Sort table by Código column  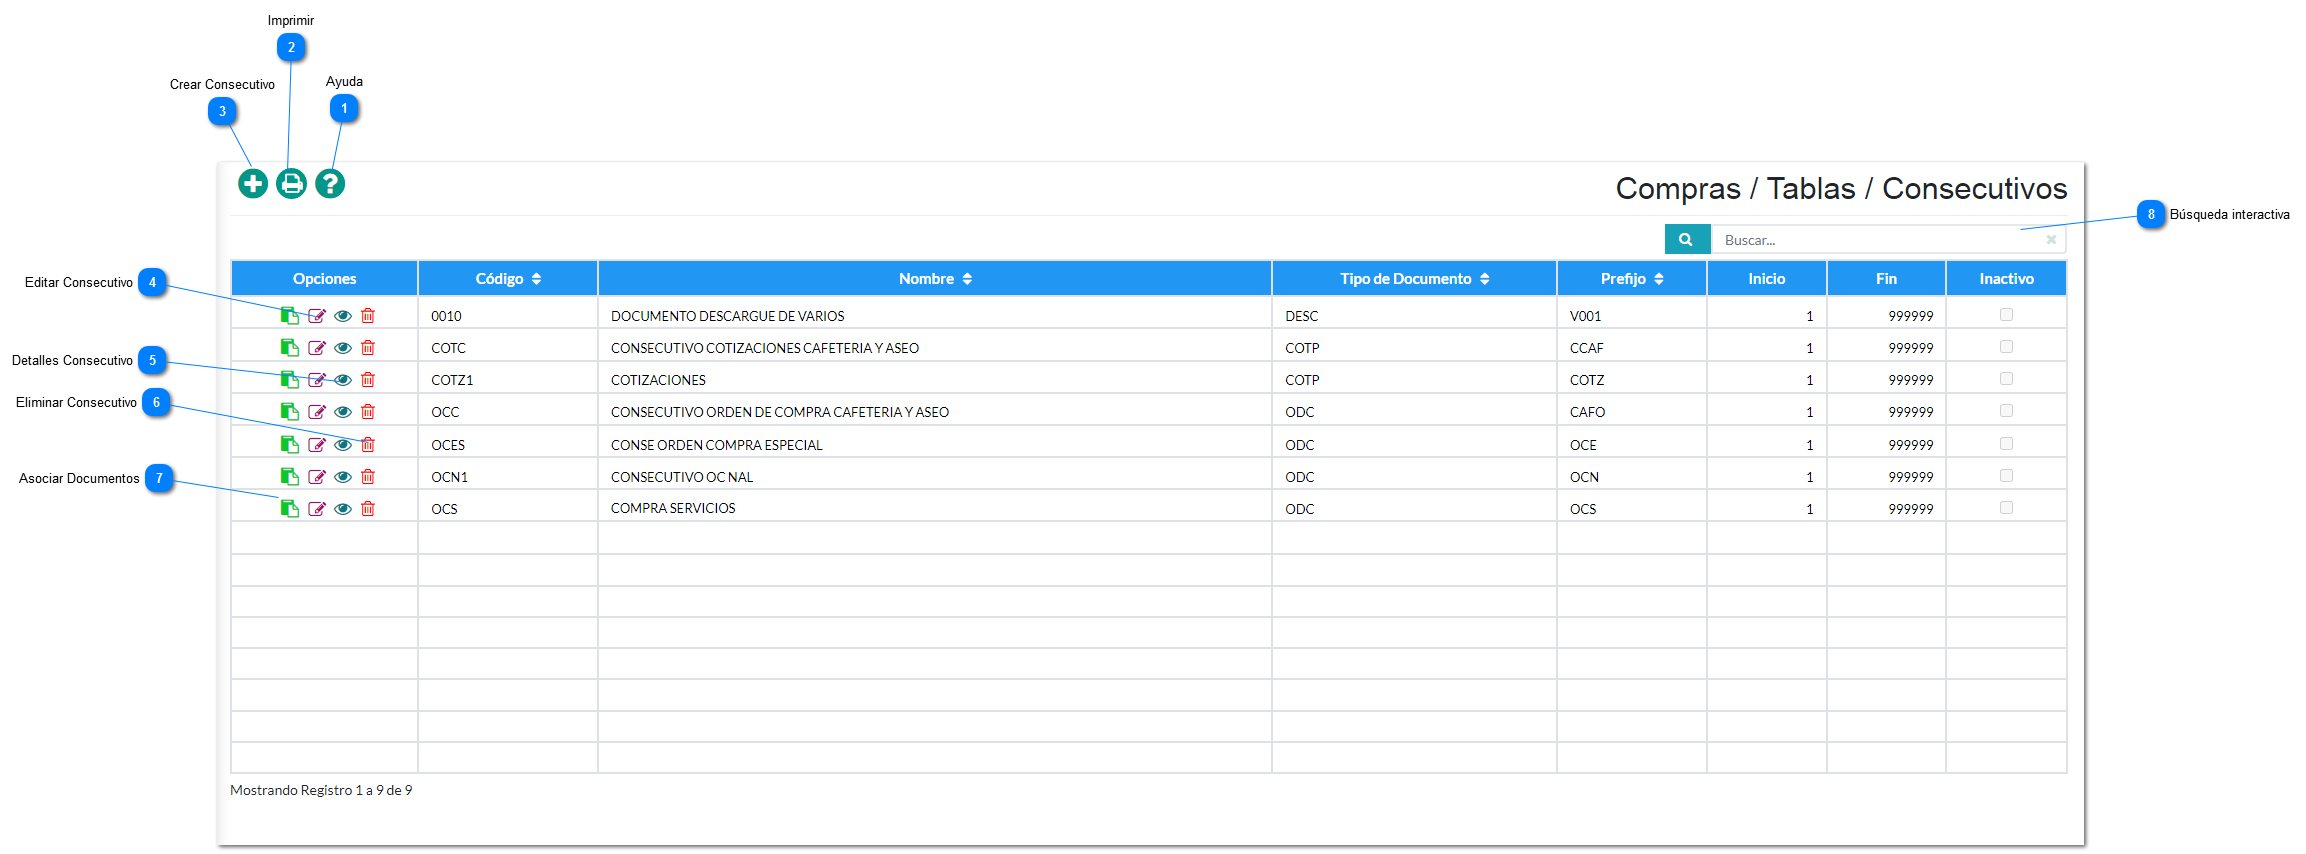tap(508, 279)
